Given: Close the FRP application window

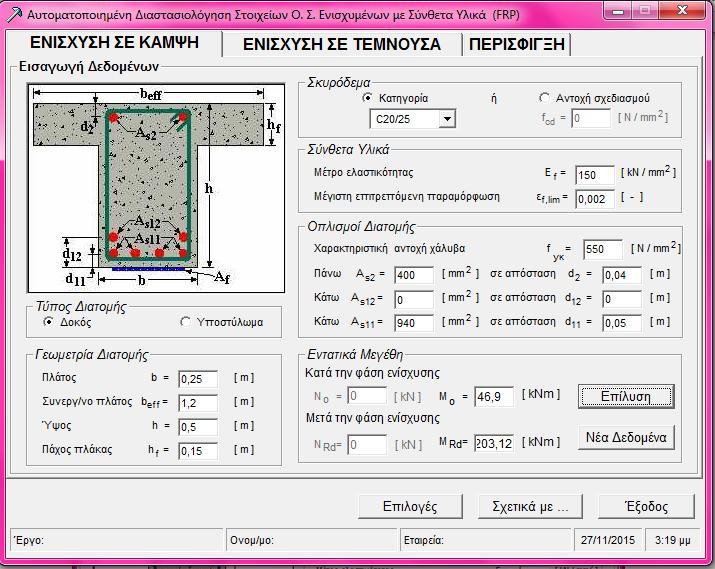Looking at the screenshot, I should tap(682, 10).
